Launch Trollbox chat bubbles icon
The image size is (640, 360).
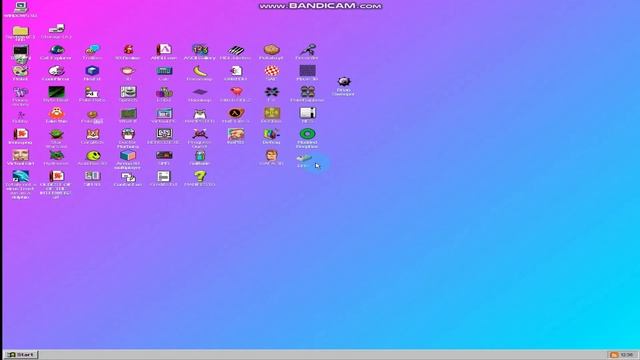coord(92,50)
